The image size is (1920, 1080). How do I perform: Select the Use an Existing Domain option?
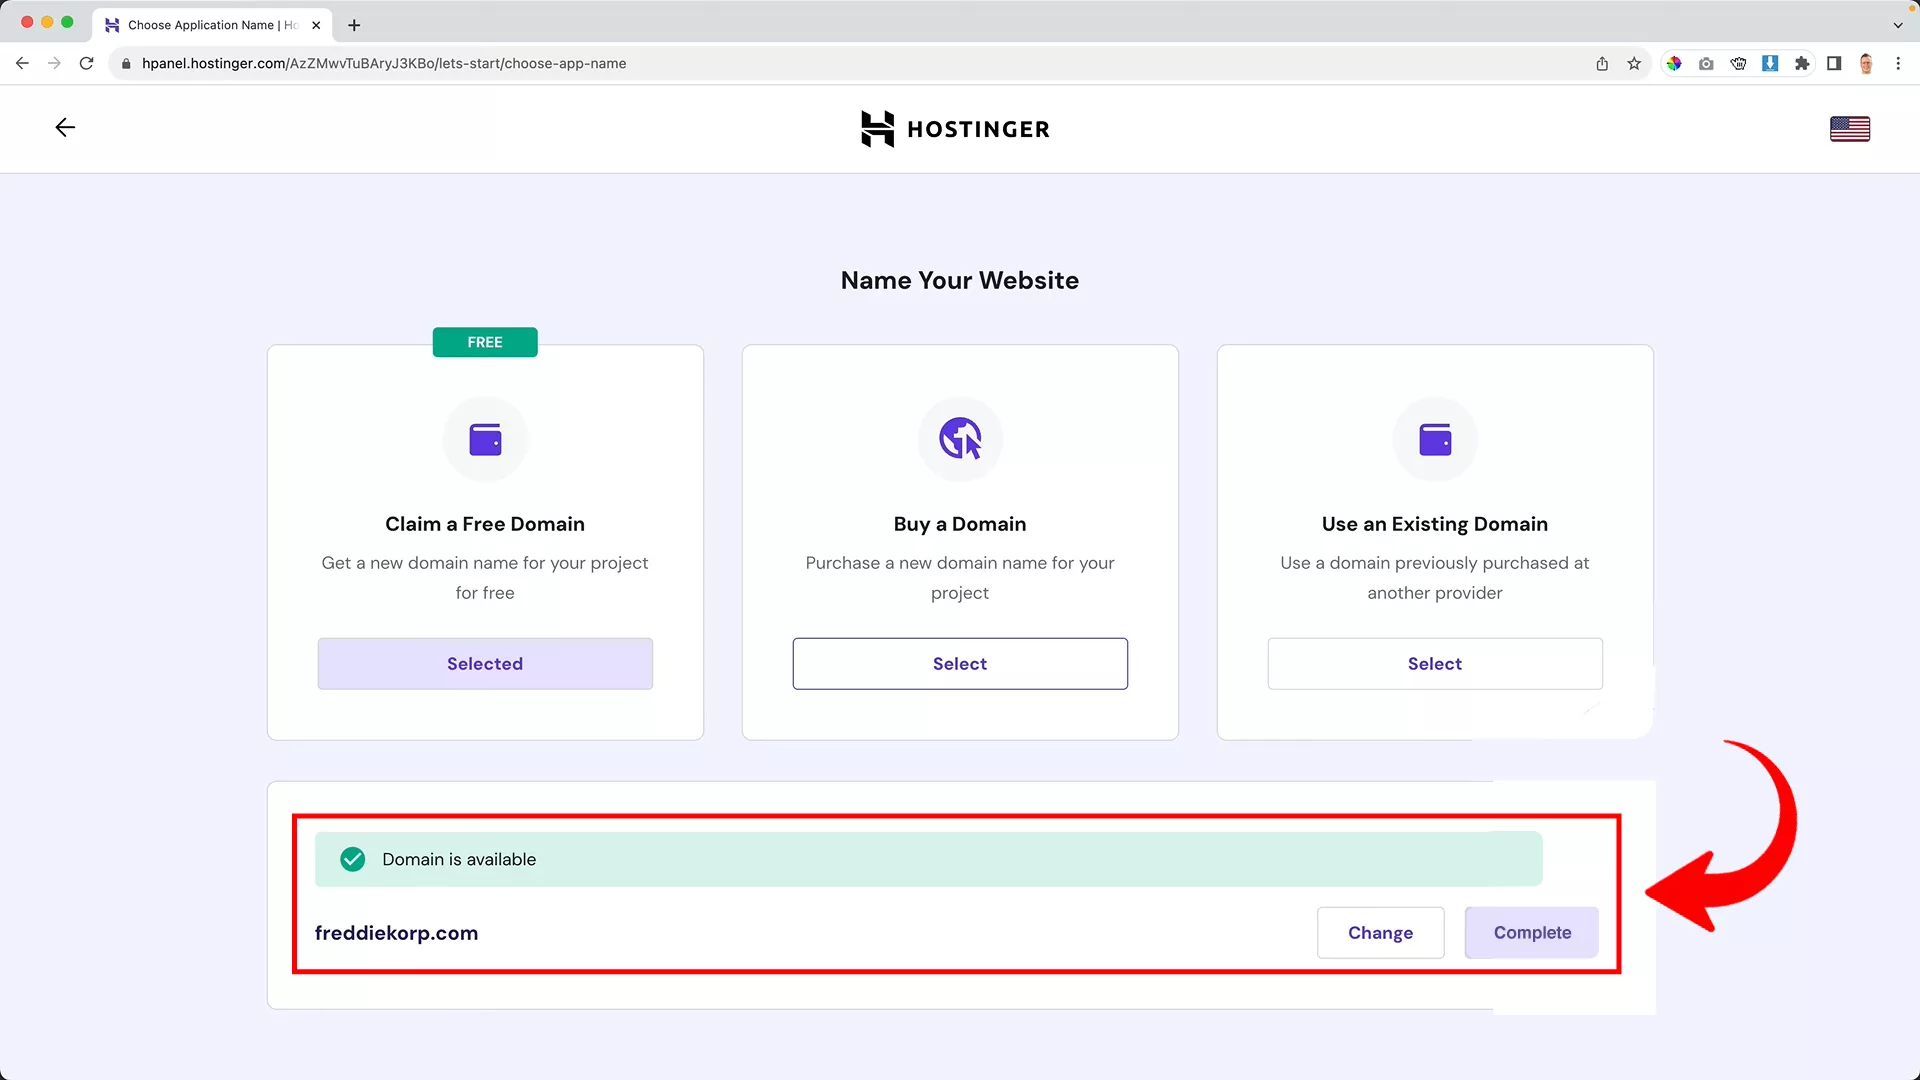pos(1434,663)
